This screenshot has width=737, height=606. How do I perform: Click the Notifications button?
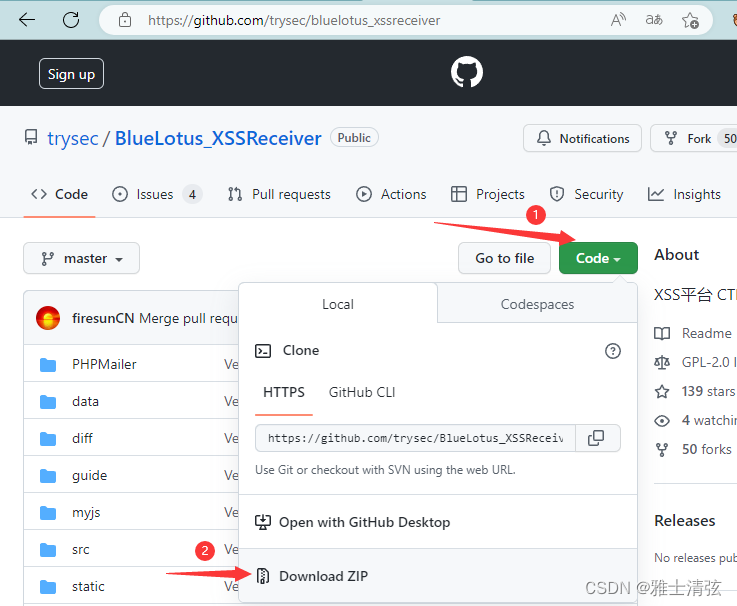click(582, 138)
